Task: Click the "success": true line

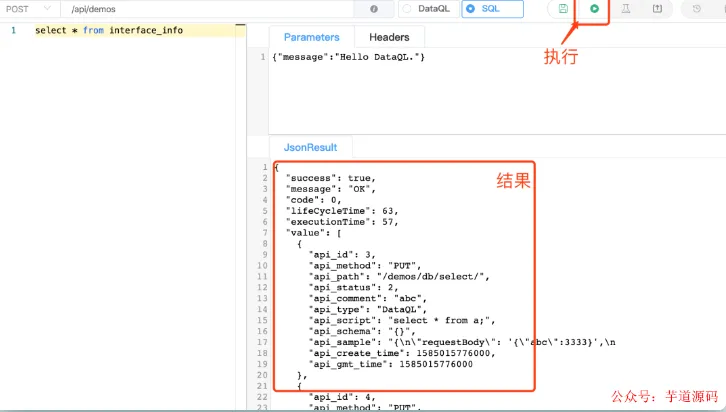Action: (x=331, y=178)
